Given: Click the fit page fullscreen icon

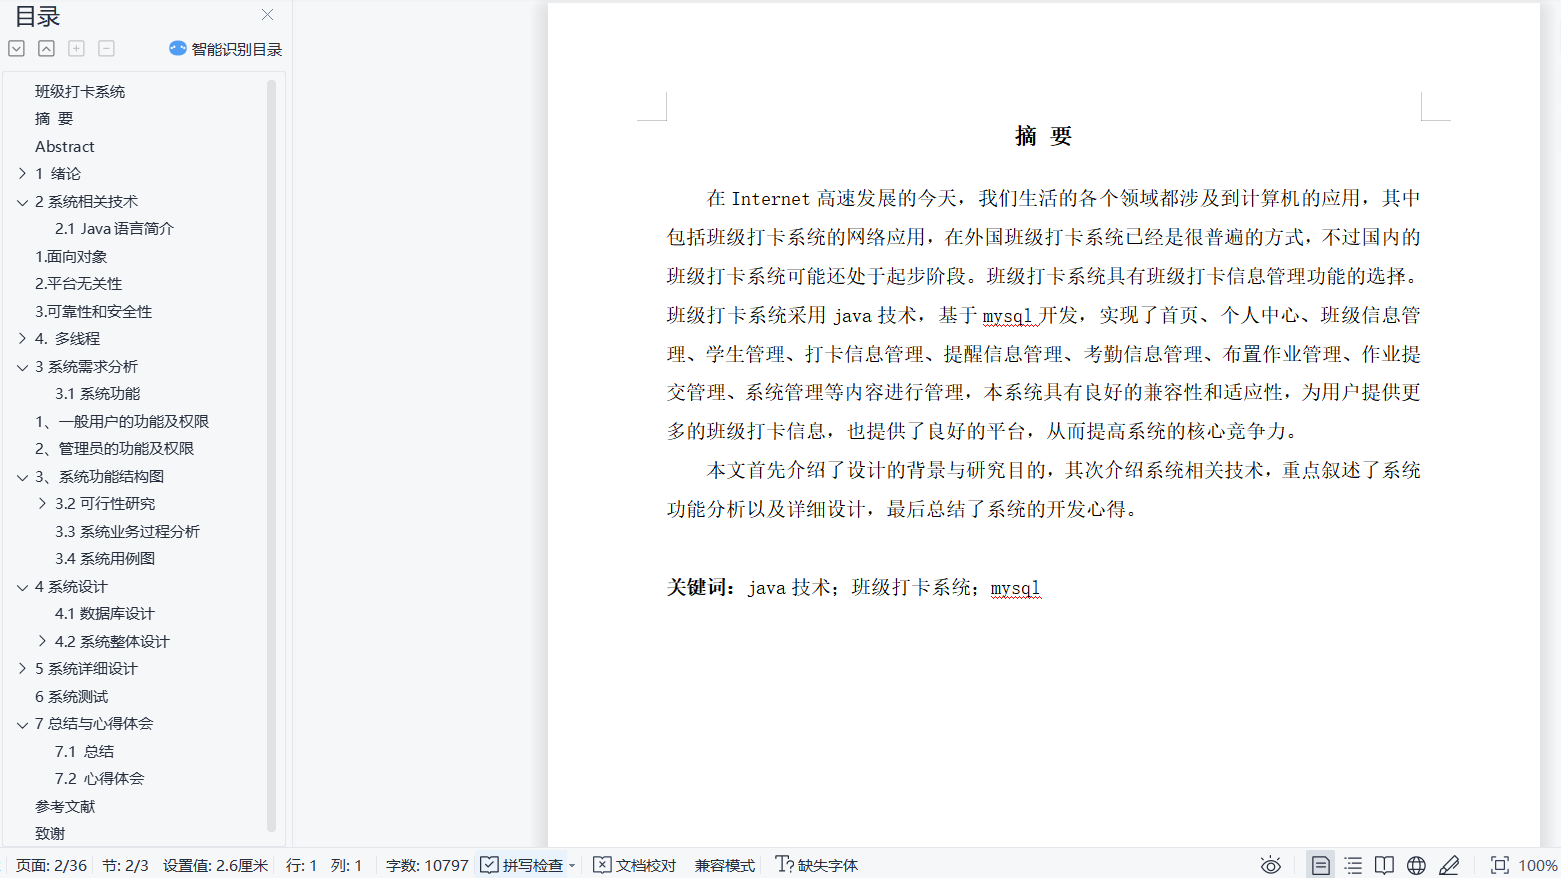Looking at the screenshot, I should tap(1499, 865).
